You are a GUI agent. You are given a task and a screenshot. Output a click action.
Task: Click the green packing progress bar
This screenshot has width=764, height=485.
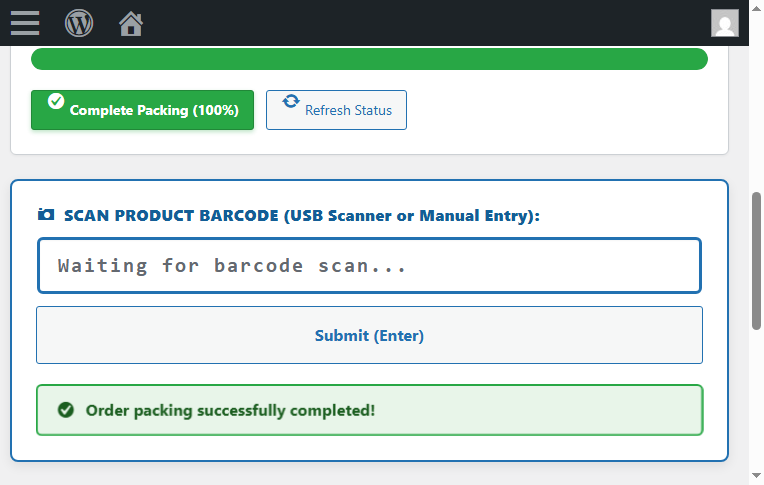click(x=369, y=59)
